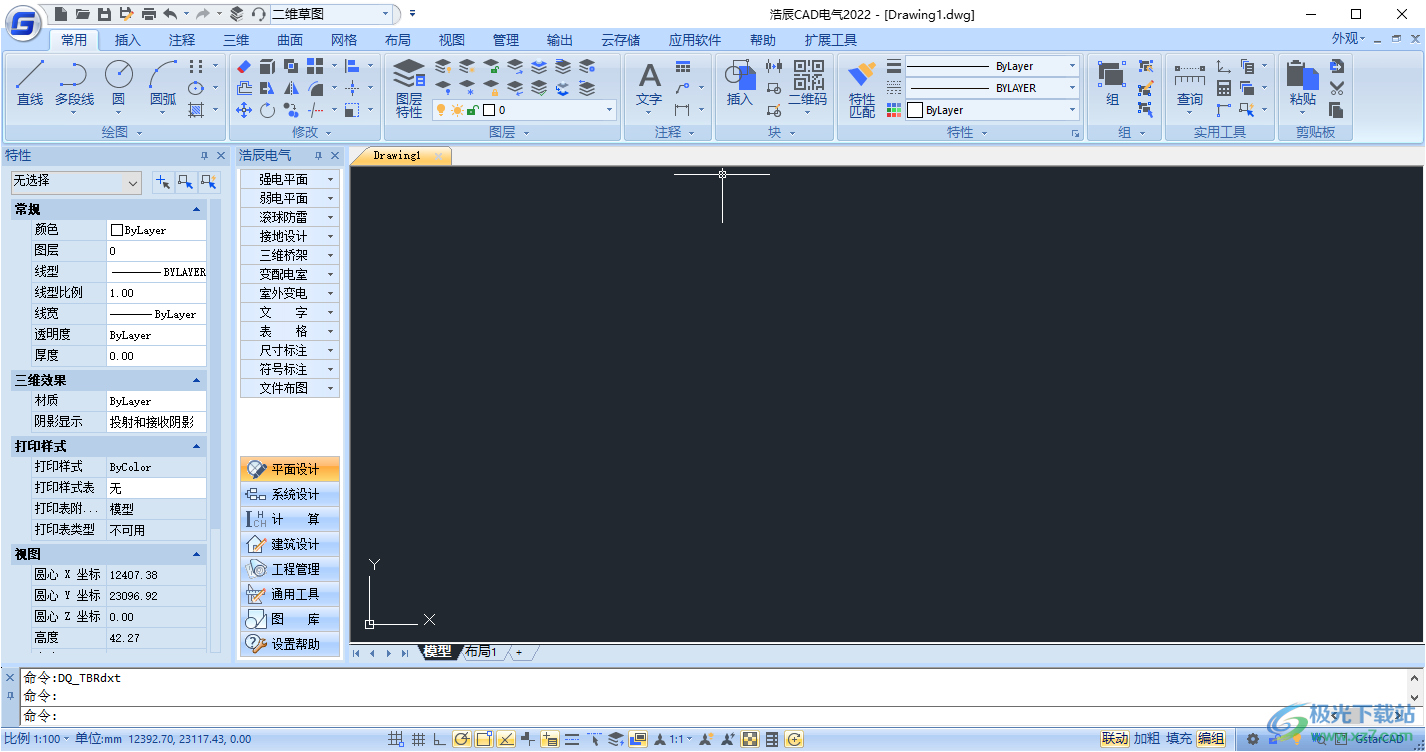Select the 直线 line tool
The width and height of the screenshot is (1426, 752).
(30, 82)
